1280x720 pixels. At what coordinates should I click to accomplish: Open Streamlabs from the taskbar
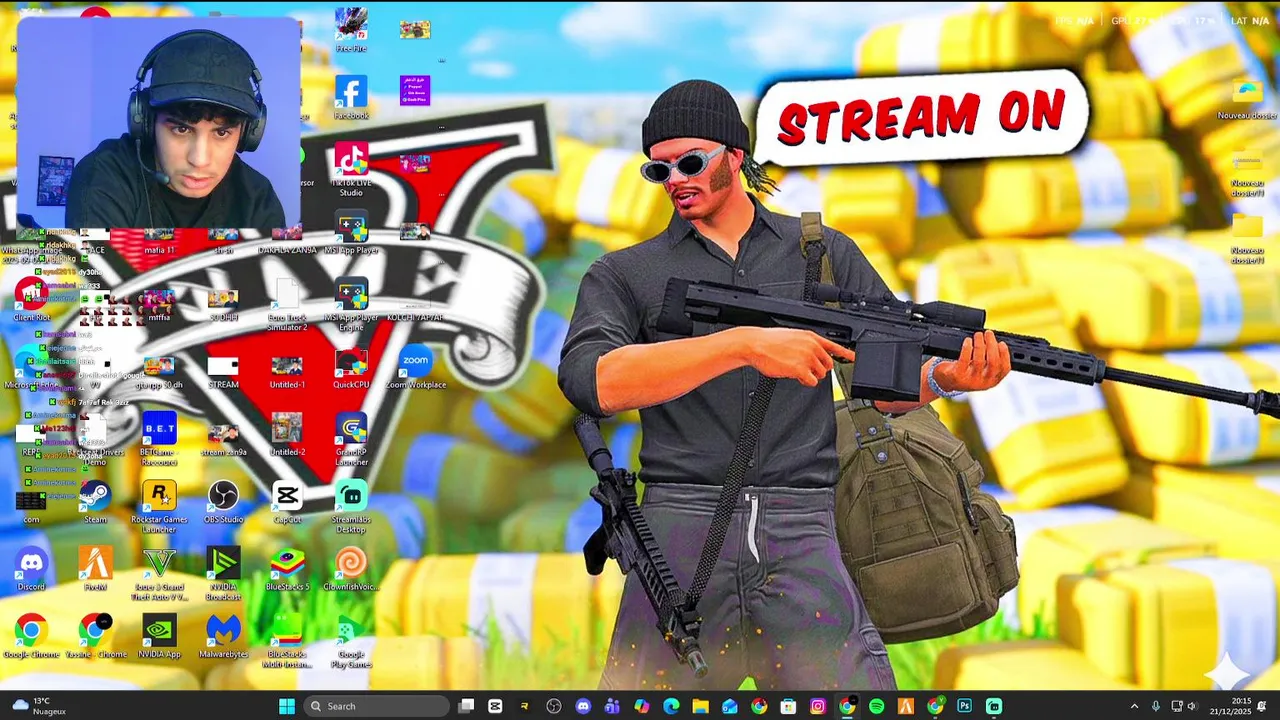pos(994,706)
